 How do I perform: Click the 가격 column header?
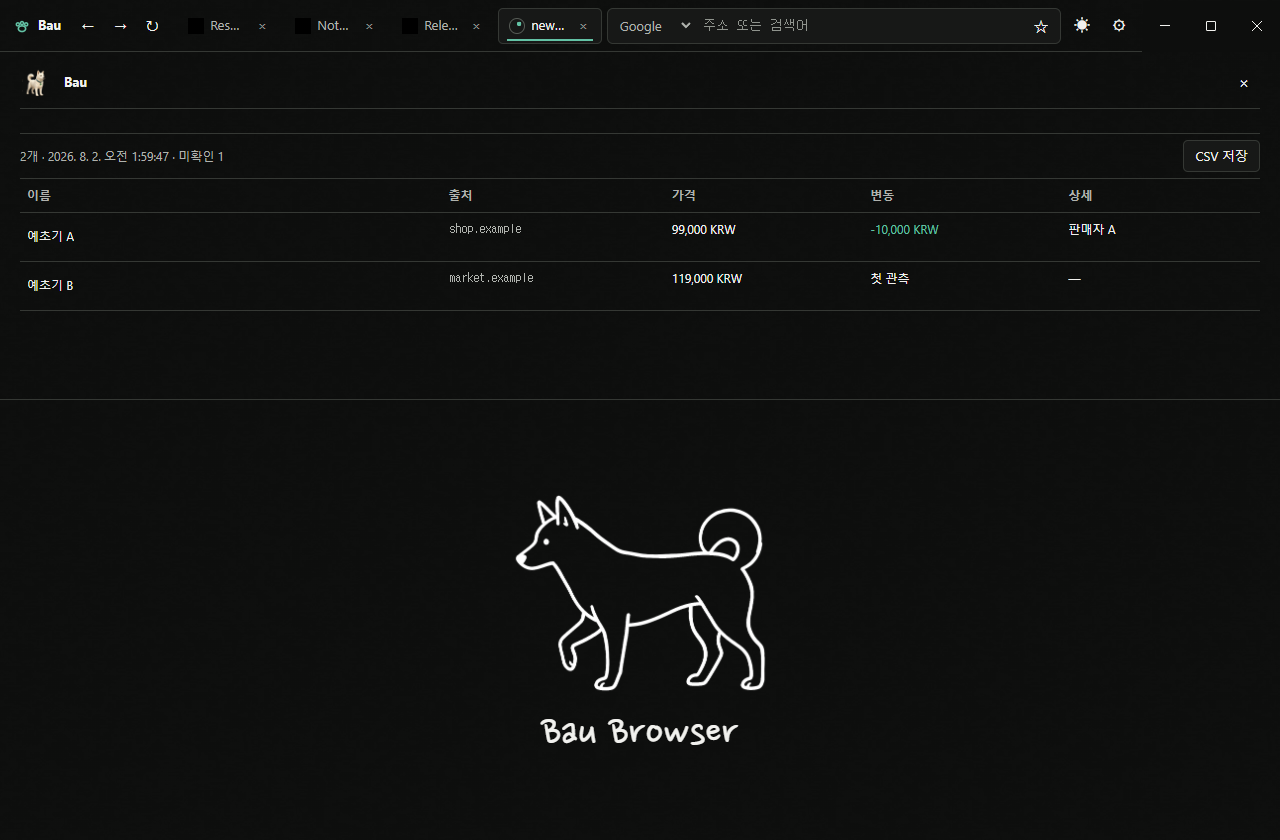click(683, 196)
